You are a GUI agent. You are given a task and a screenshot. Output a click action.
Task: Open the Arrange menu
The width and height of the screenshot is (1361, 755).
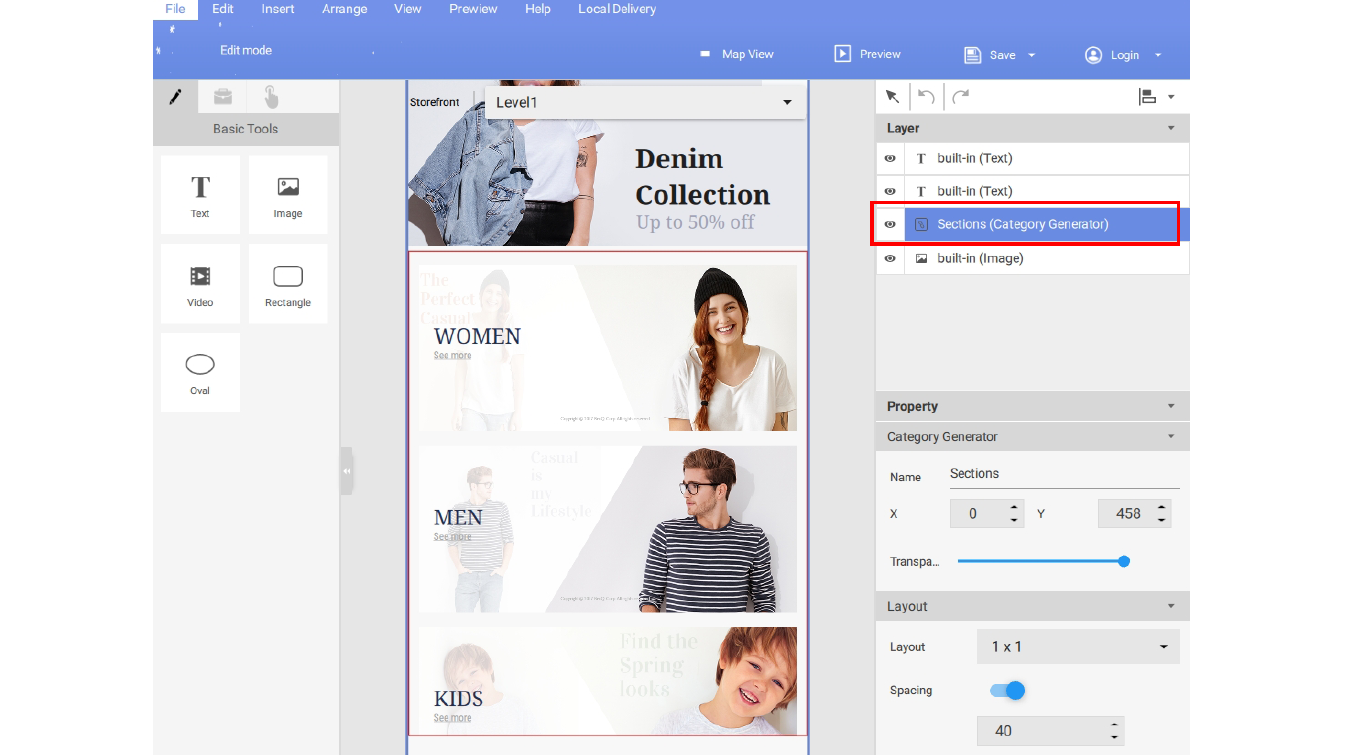point(344,9)
